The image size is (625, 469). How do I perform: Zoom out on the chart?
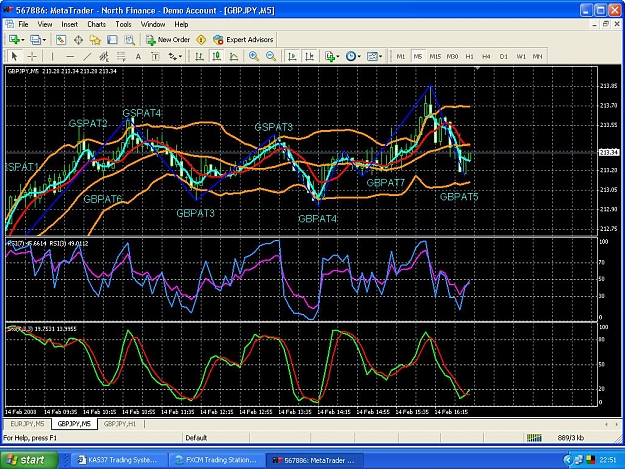point(271,56)
